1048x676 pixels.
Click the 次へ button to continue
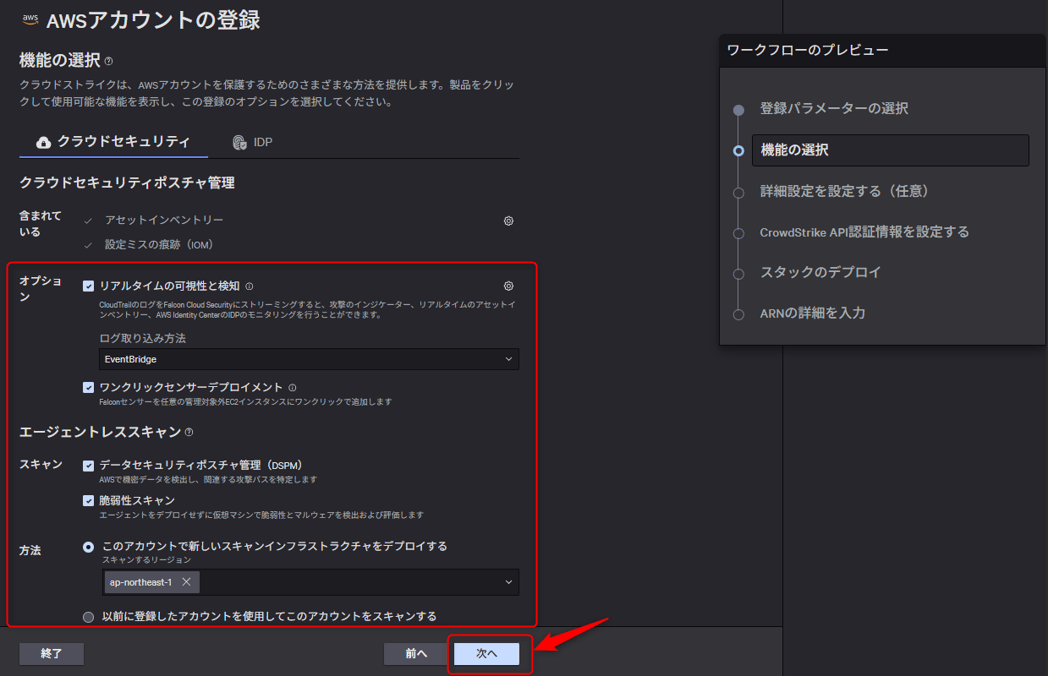click(489, 653)
